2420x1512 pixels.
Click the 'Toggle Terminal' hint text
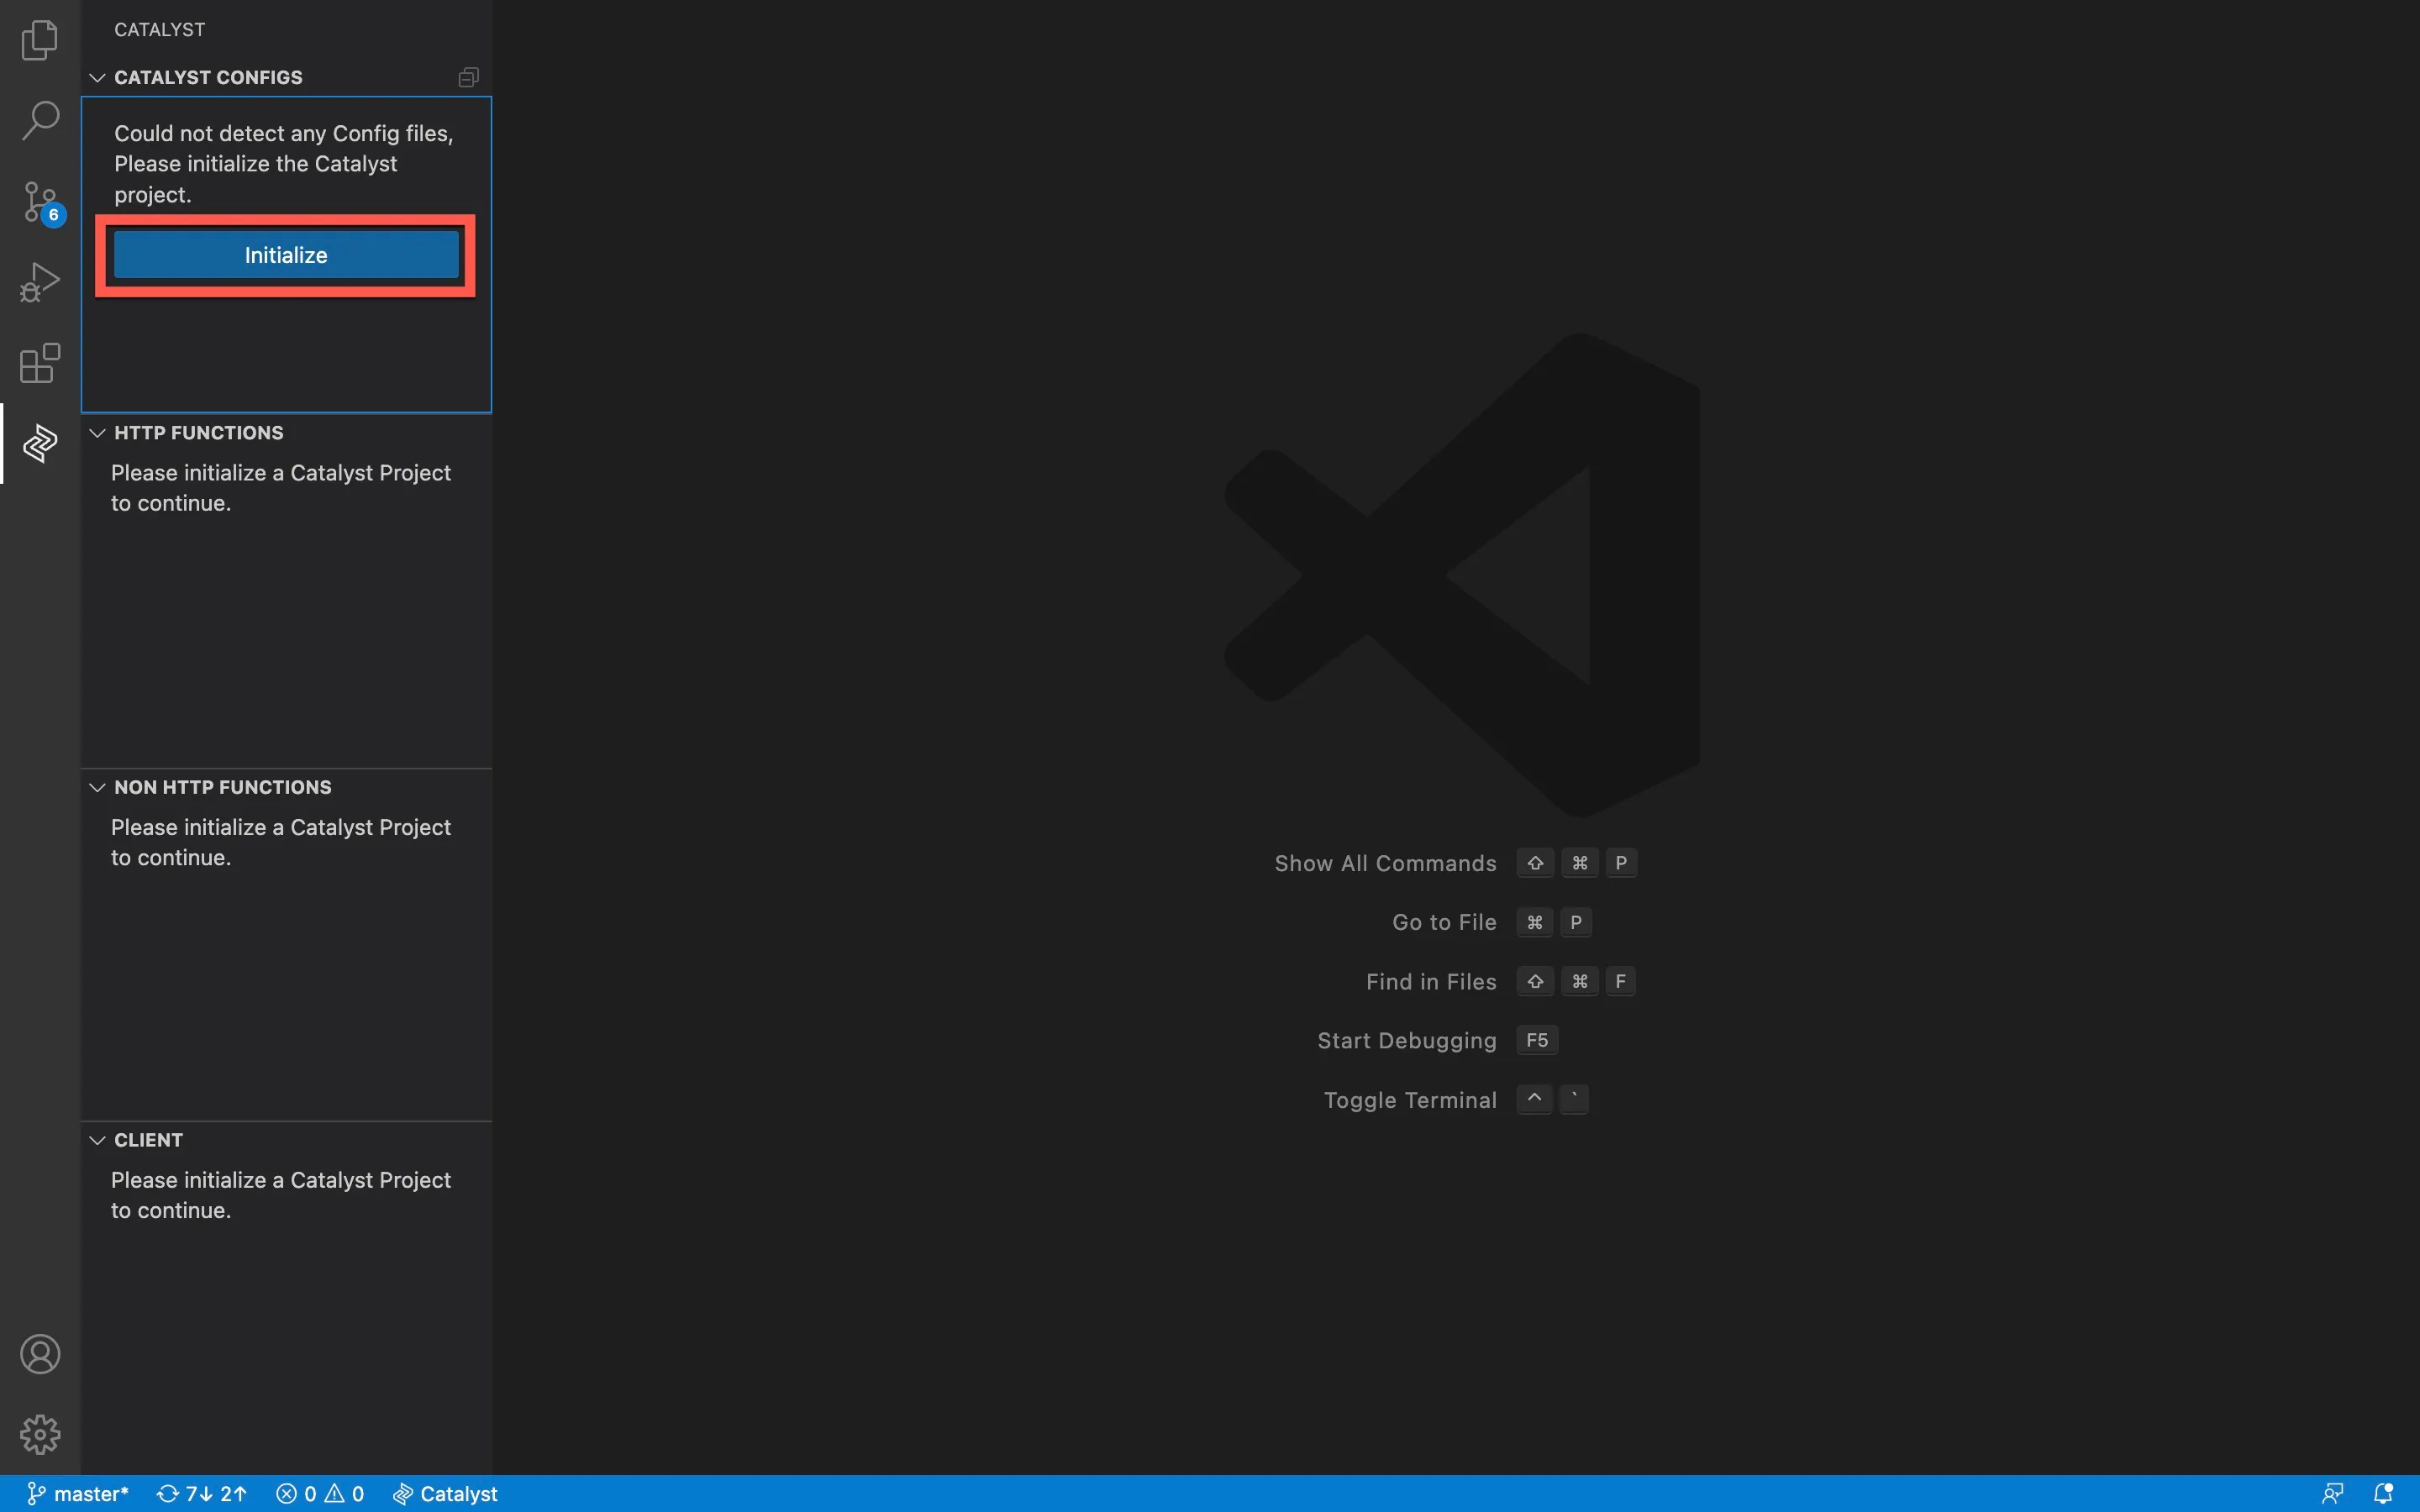coord(1410,1100)
